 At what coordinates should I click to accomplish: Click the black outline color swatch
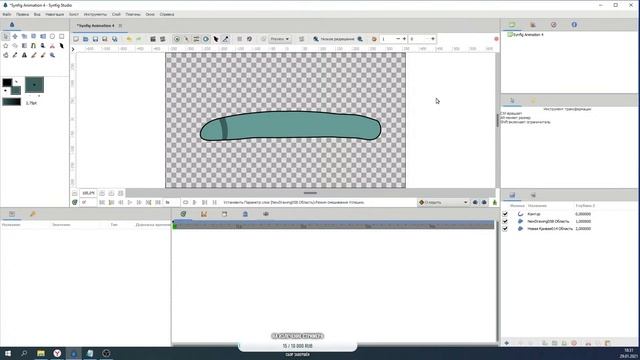point(7,83)
